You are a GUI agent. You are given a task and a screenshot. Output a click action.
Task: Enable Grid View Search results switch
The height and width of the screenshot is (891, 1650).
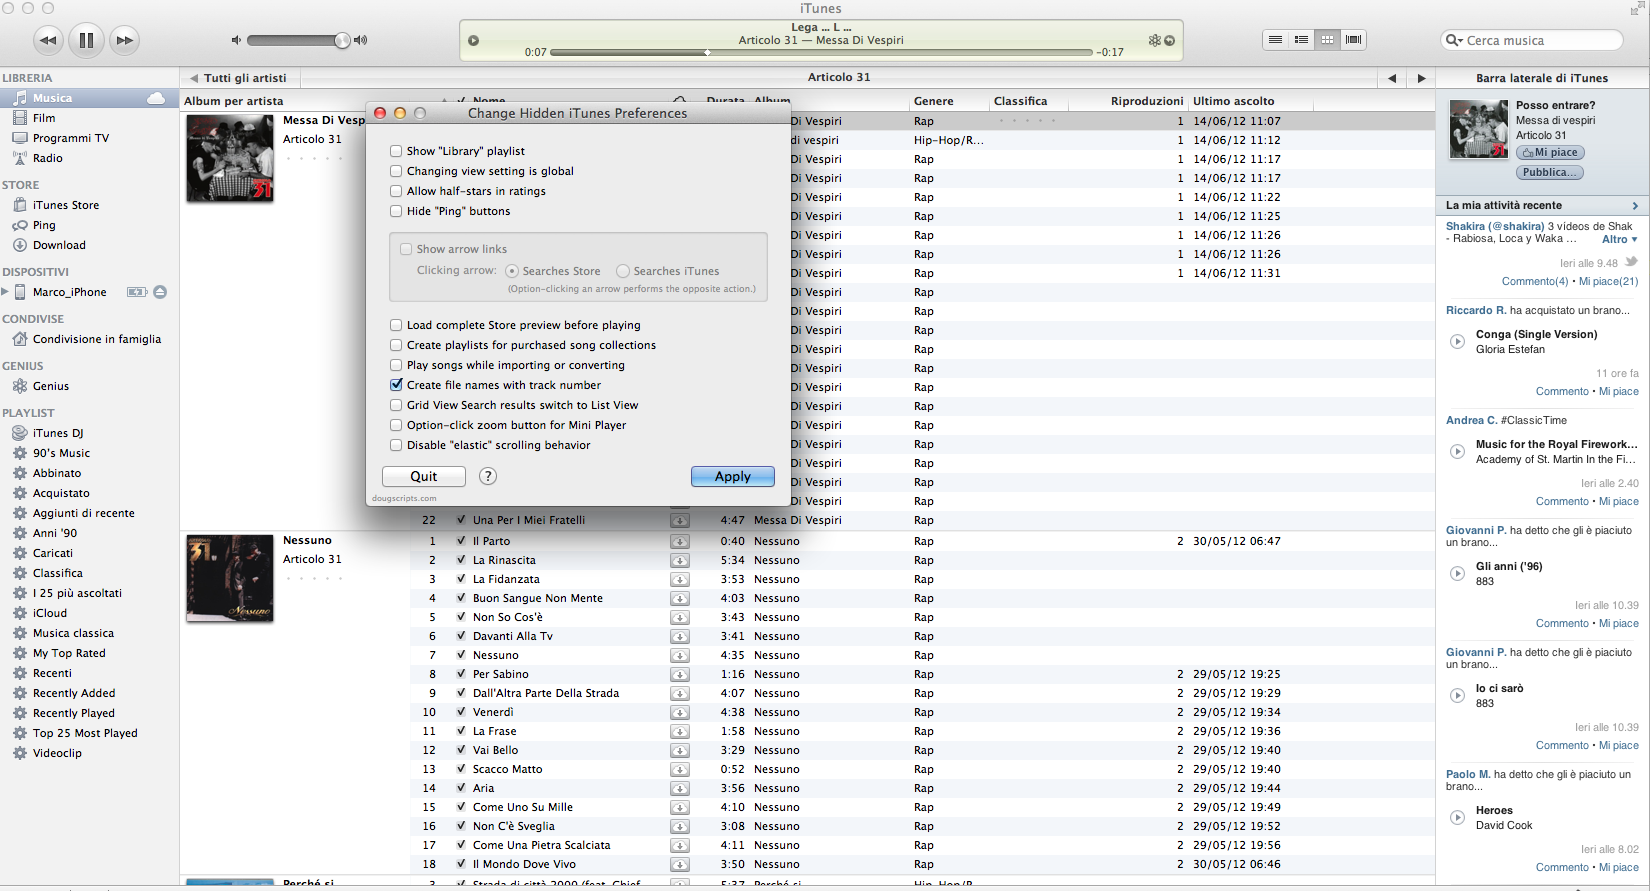(x=396, y=405)
